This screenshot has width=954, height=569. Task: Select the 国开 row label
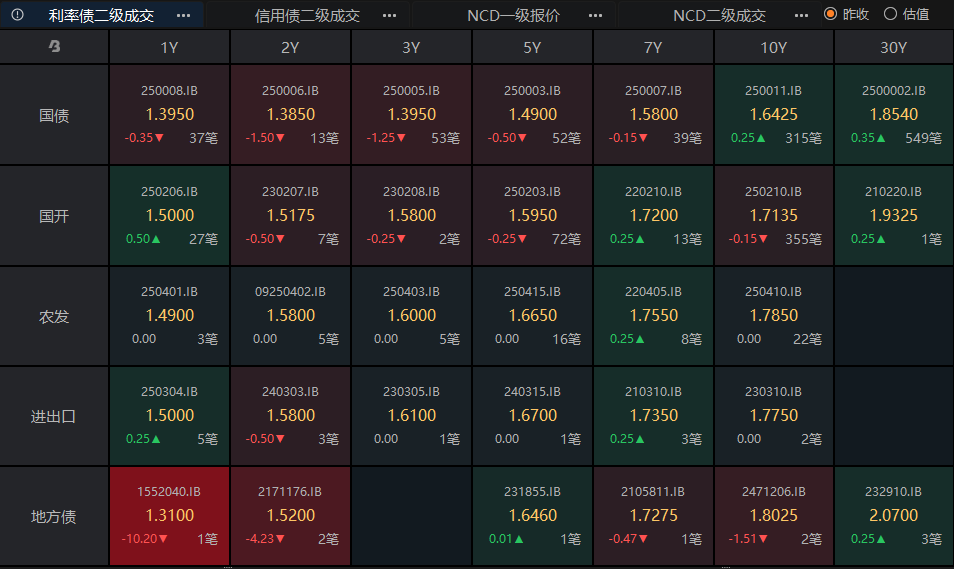pyautogui.click(x=54, y=216)
